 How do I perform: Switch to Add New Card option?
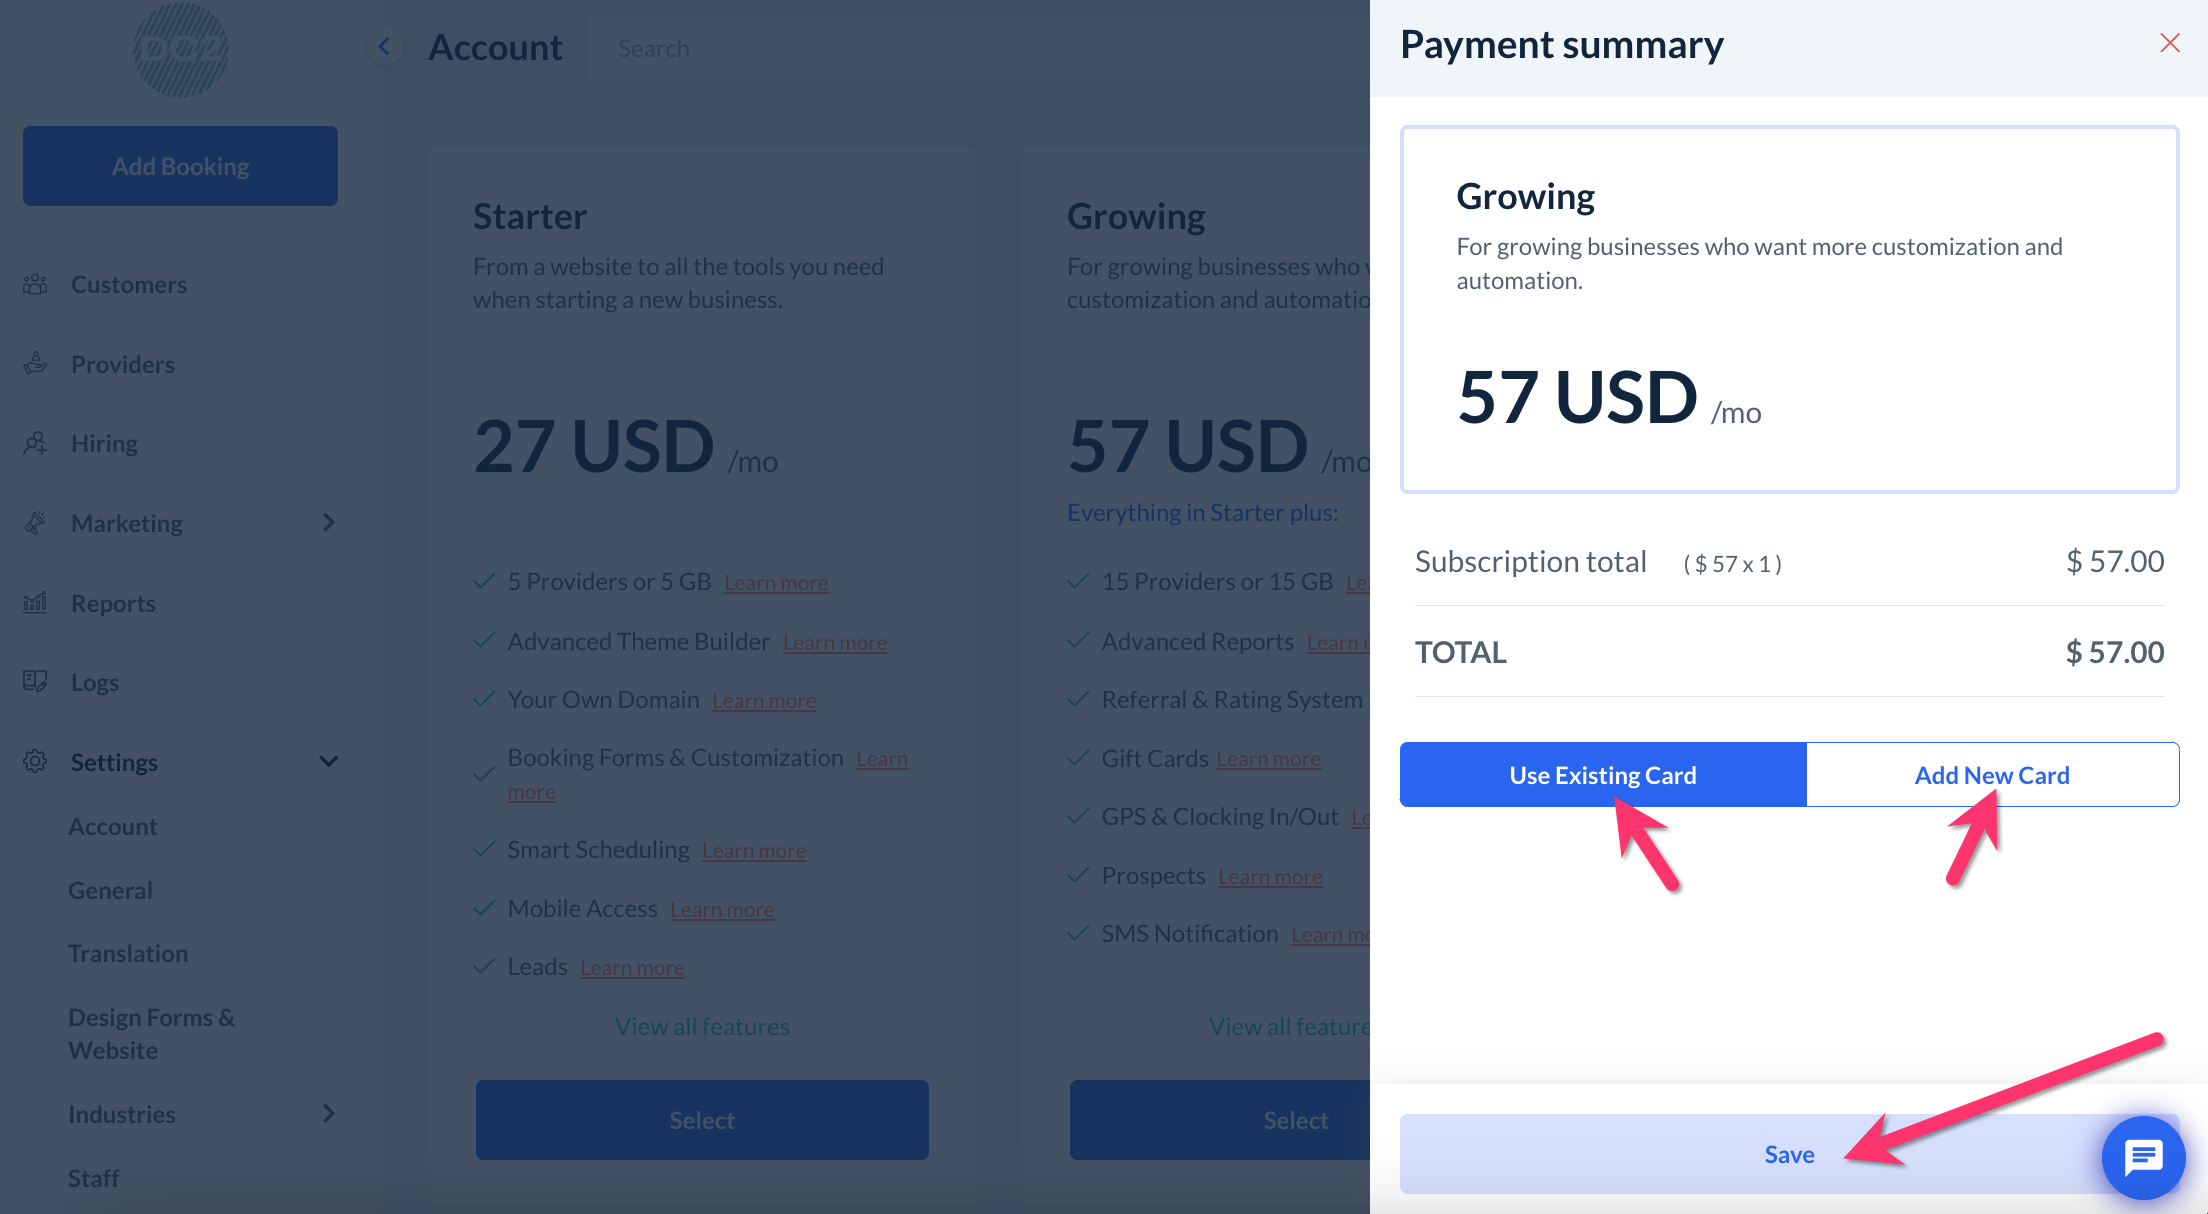1991,775
